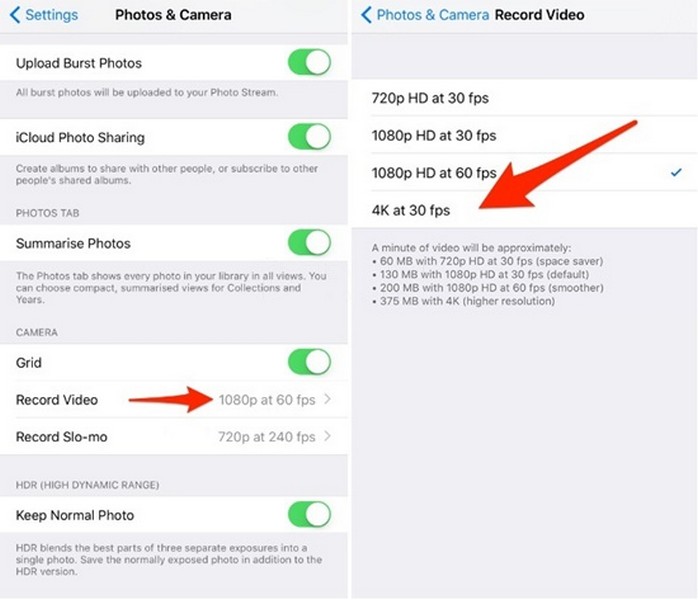Disable iCloud Photo Sharing switch
The image size is (698, 600).
tap(309, 137)
